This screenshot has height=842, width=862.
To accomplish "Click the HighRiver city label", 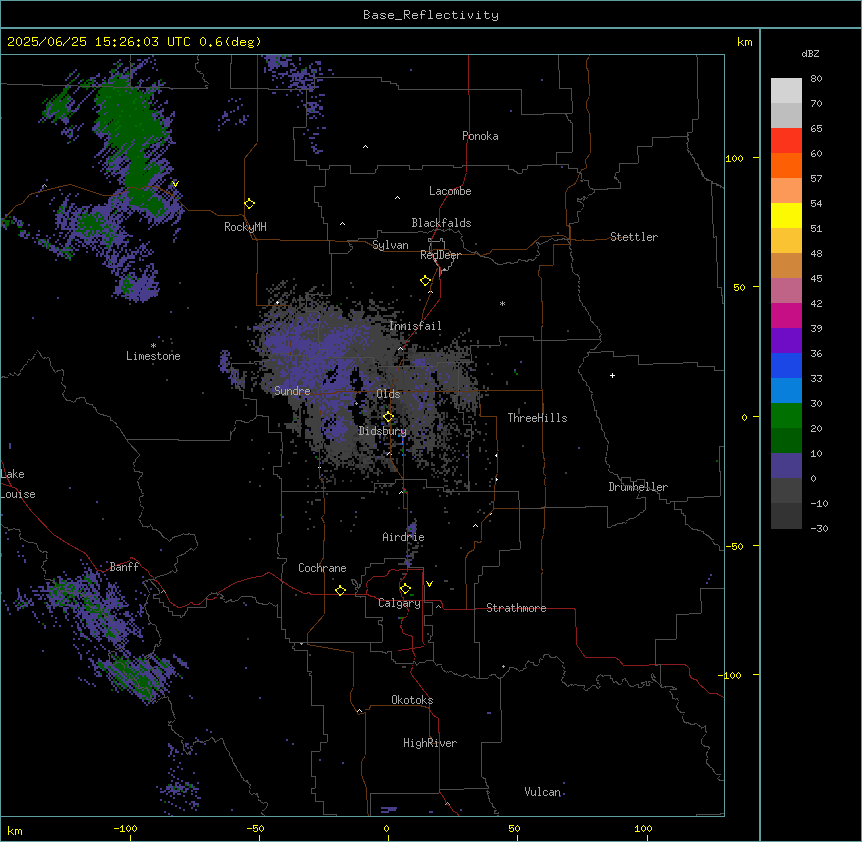I will tap(430, 743).
